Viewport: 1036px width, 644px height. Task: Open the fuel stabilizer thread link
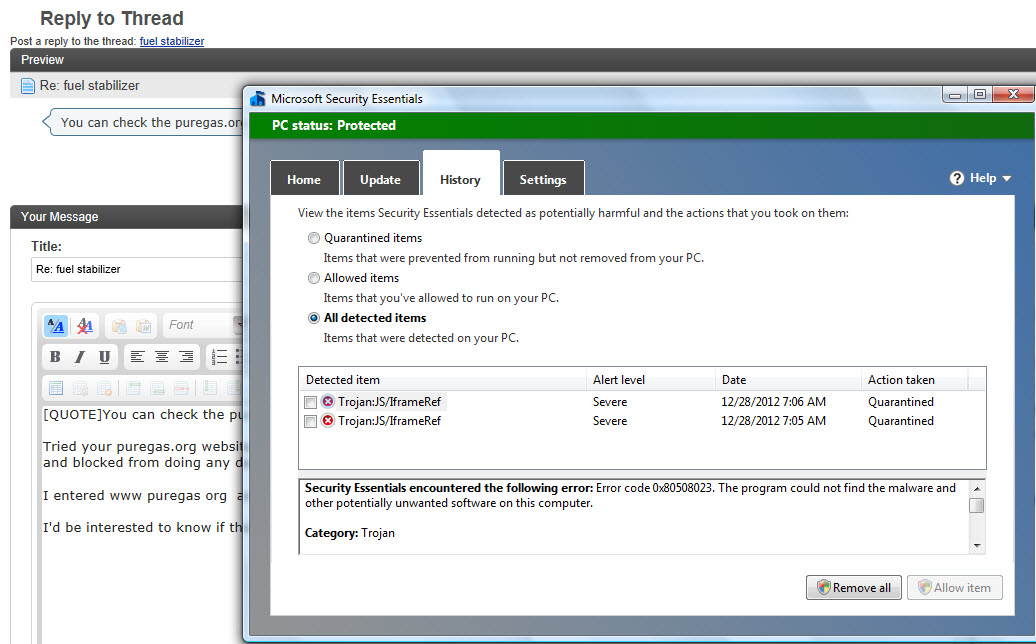coord(172,41)
